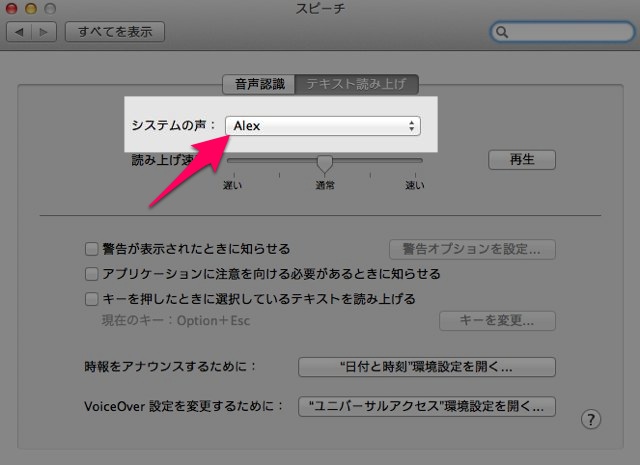This screenshot has height=465, width=640.
Task: Click the 時報をアナウンスするために： label
Action: (170, 366)
